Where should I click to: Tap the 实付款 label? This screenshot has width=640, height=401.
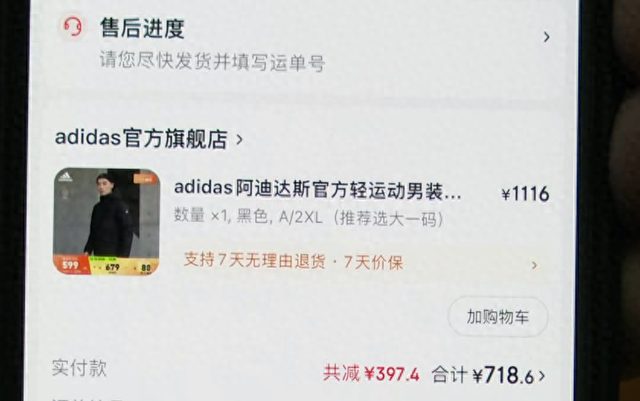coord(79,368)
